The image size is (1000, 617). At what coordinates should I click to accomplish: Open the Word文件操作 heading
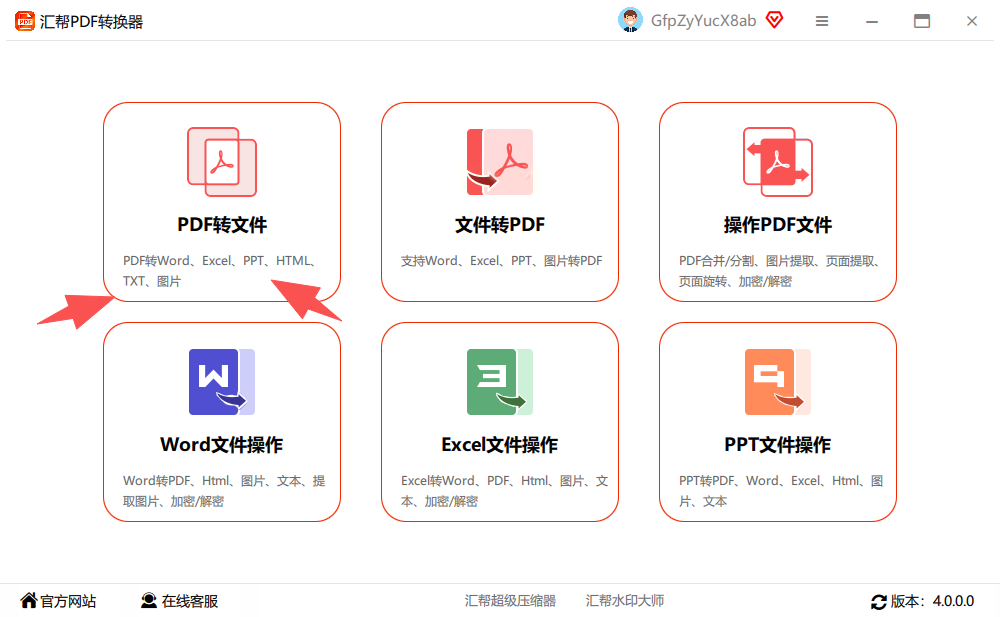click(221, 445)
